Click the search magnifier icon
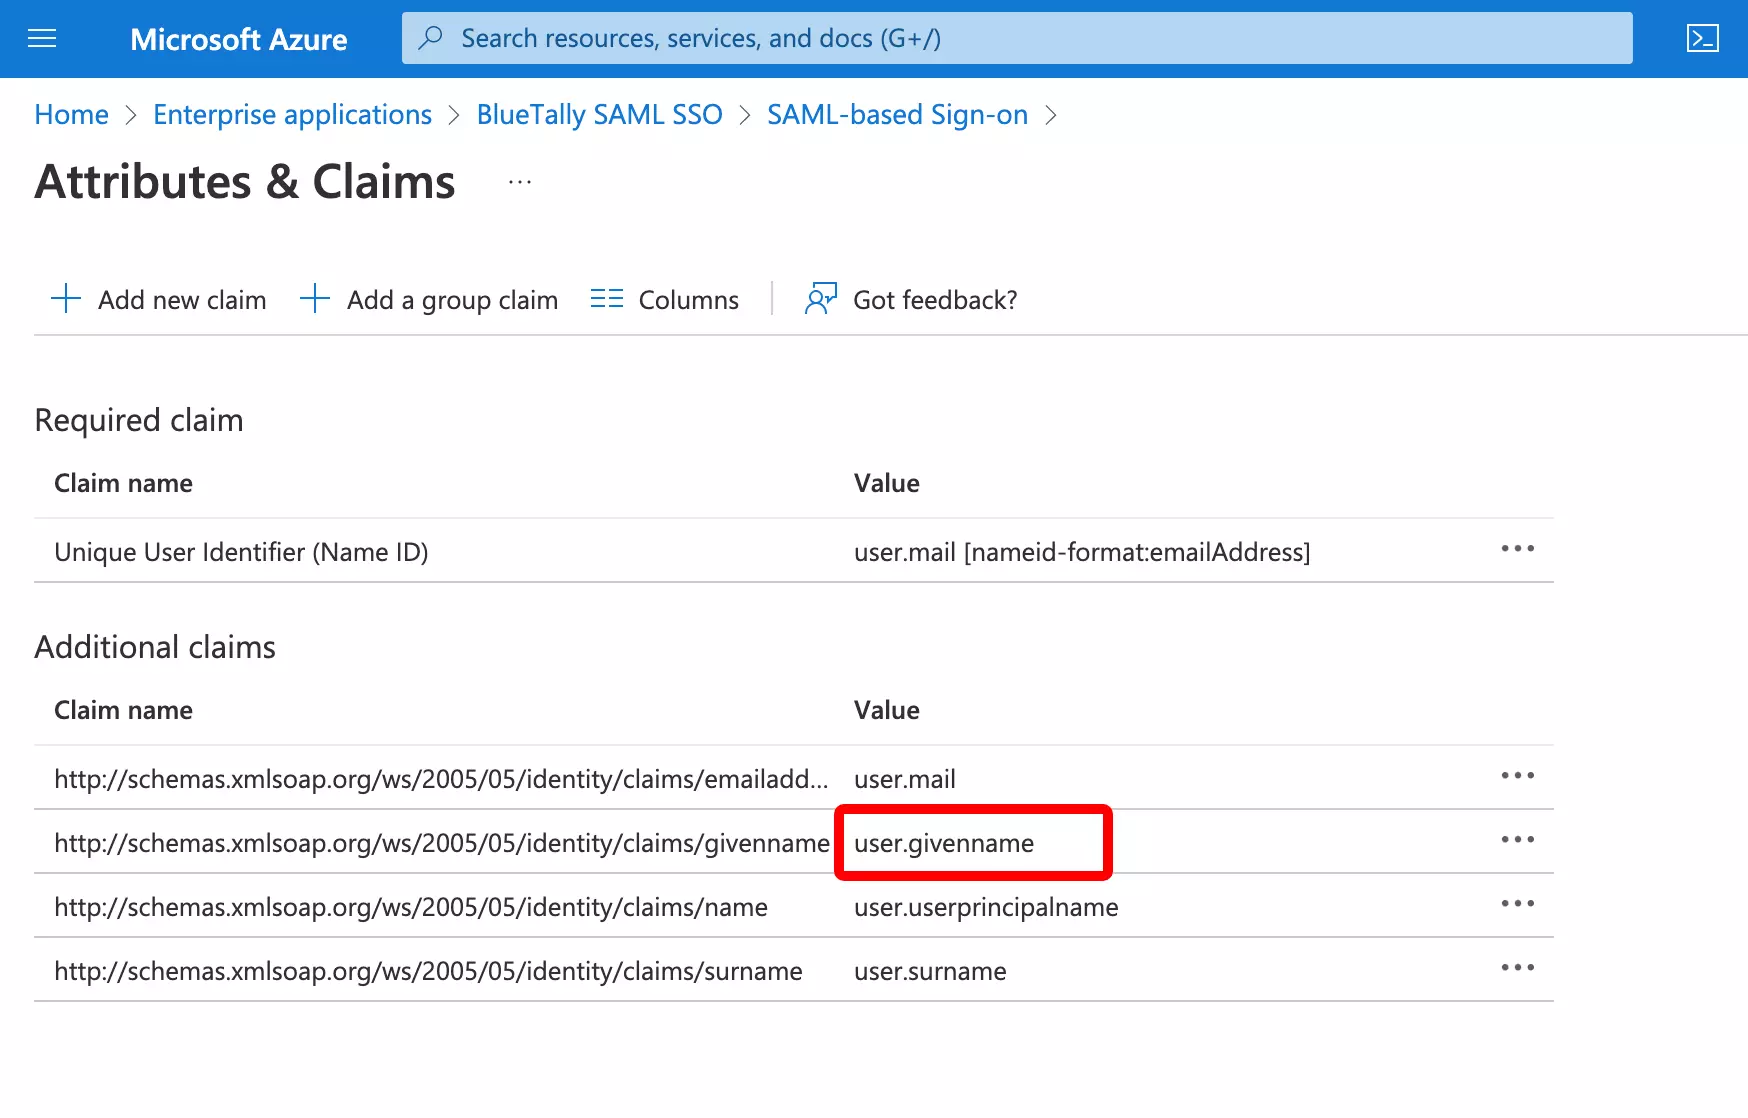Image resolution: width=1748 pixels, height=1118 pixels. pos(430,38)
